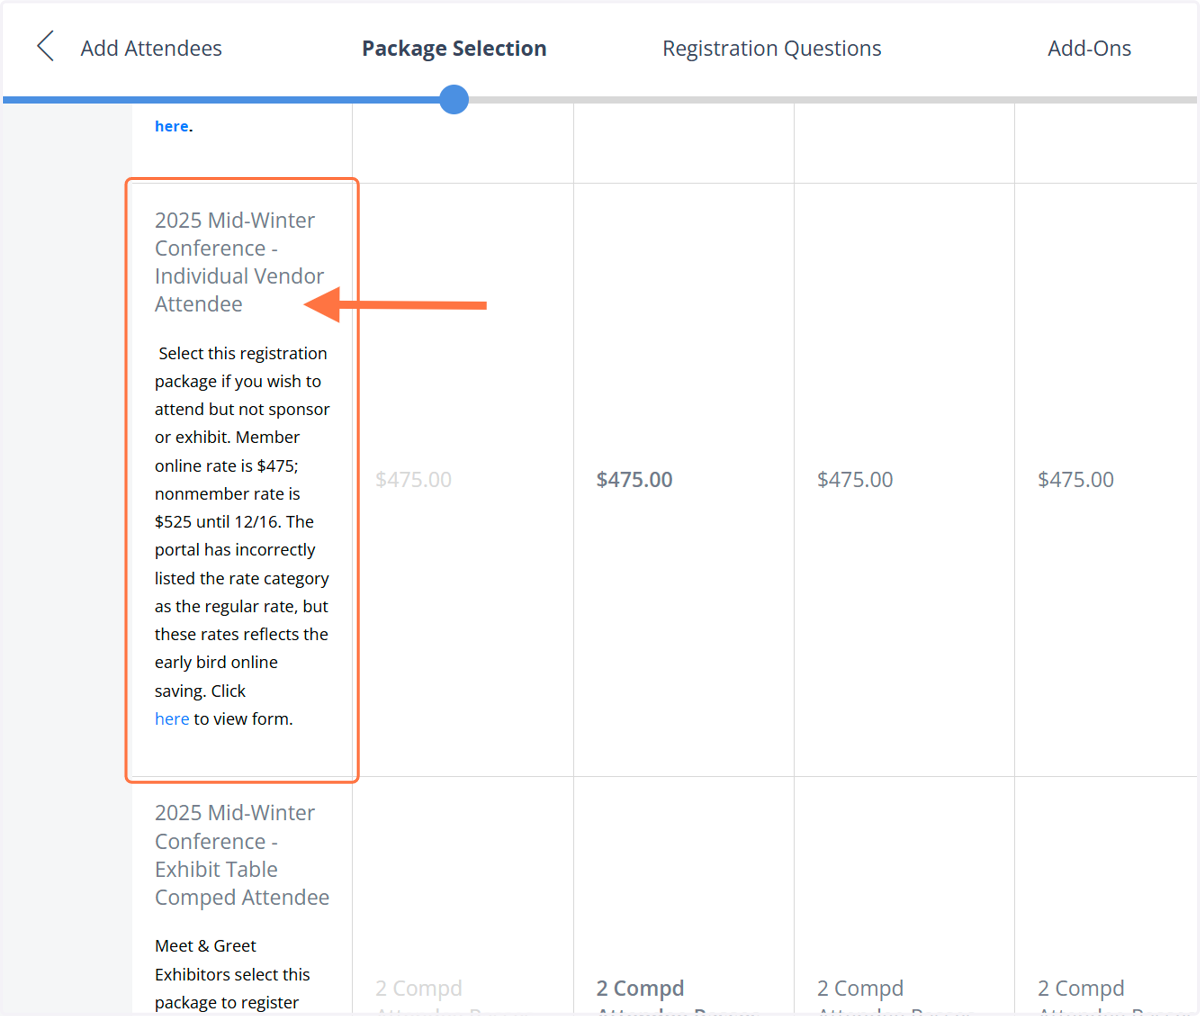Choose the third column '2 Compd' cell
Viewport: 1200px width, 1016px height.
pos(861,988)
